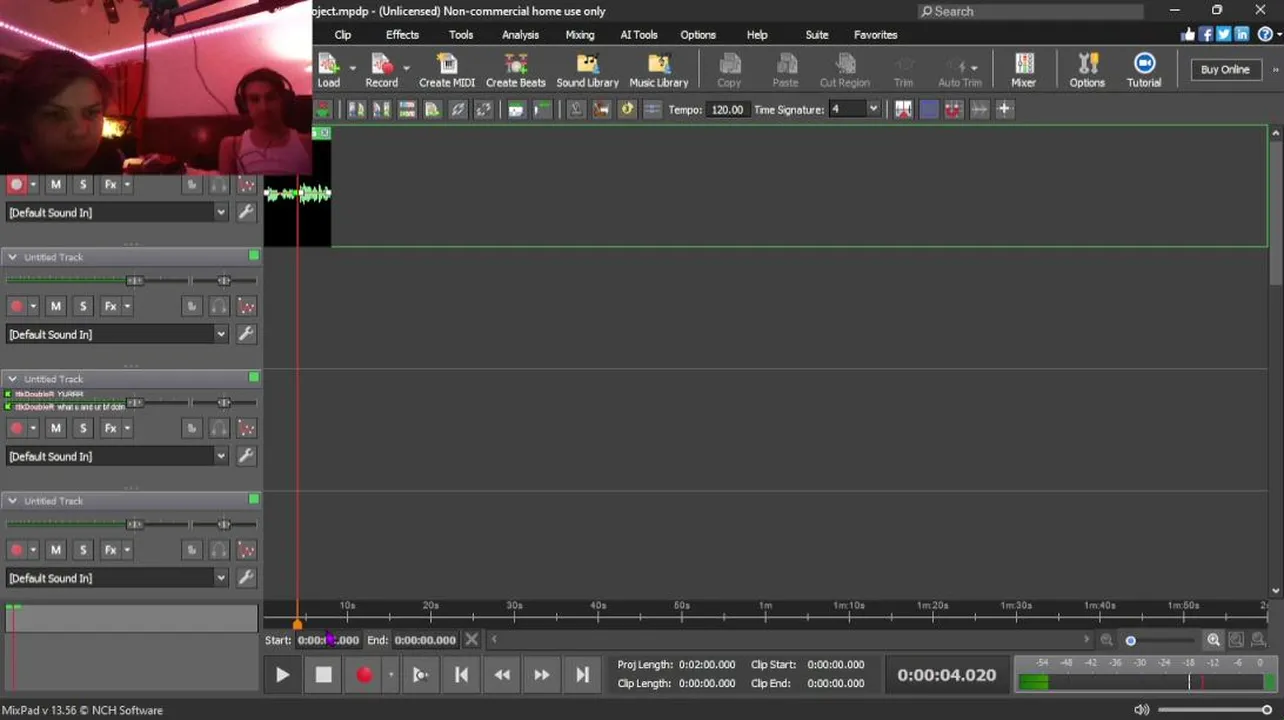Solo the bottom Untitled Track

coord(83,549)
